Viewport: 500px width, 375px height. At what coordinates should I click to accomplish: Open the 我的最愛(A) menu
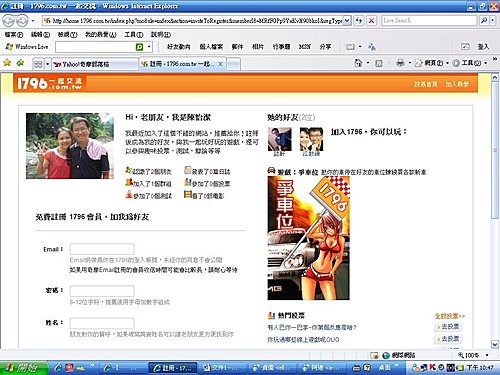pos(100,35)
